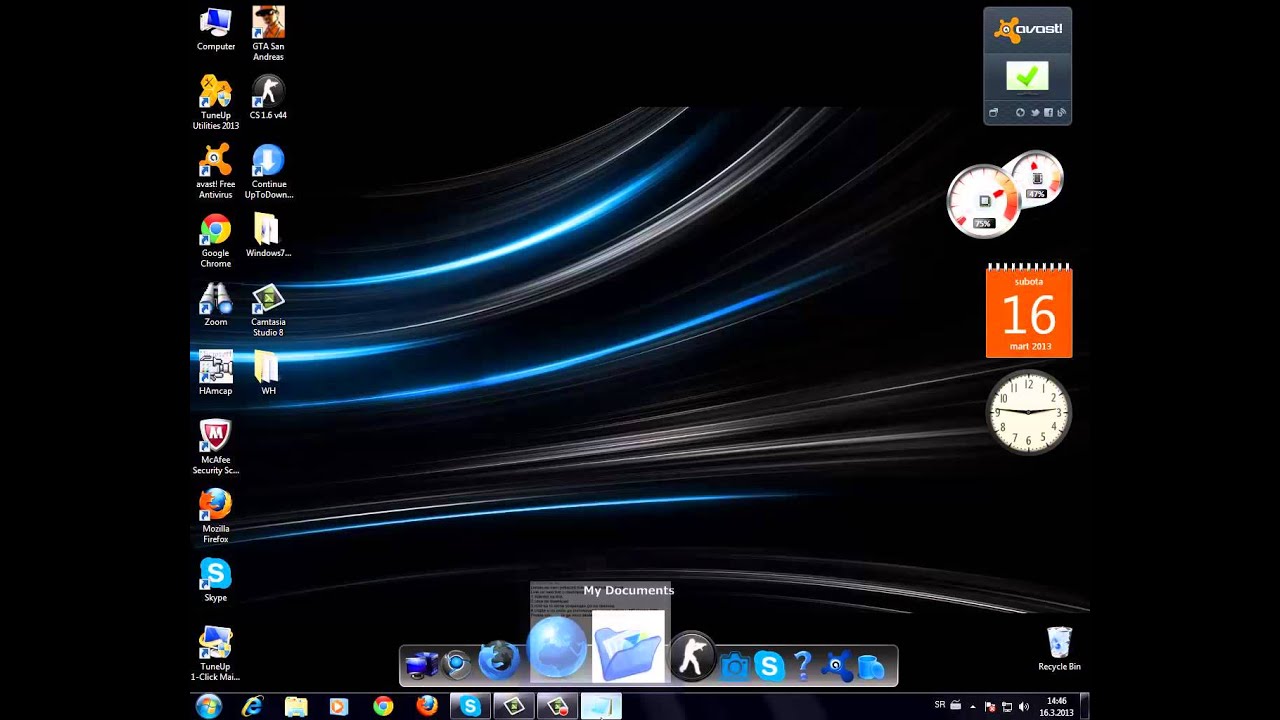Launch CS 1.6 v44 desktop shortcut
Viewport: 1280px width, 720px height.
pyautogui.click(x=268, y=98)
